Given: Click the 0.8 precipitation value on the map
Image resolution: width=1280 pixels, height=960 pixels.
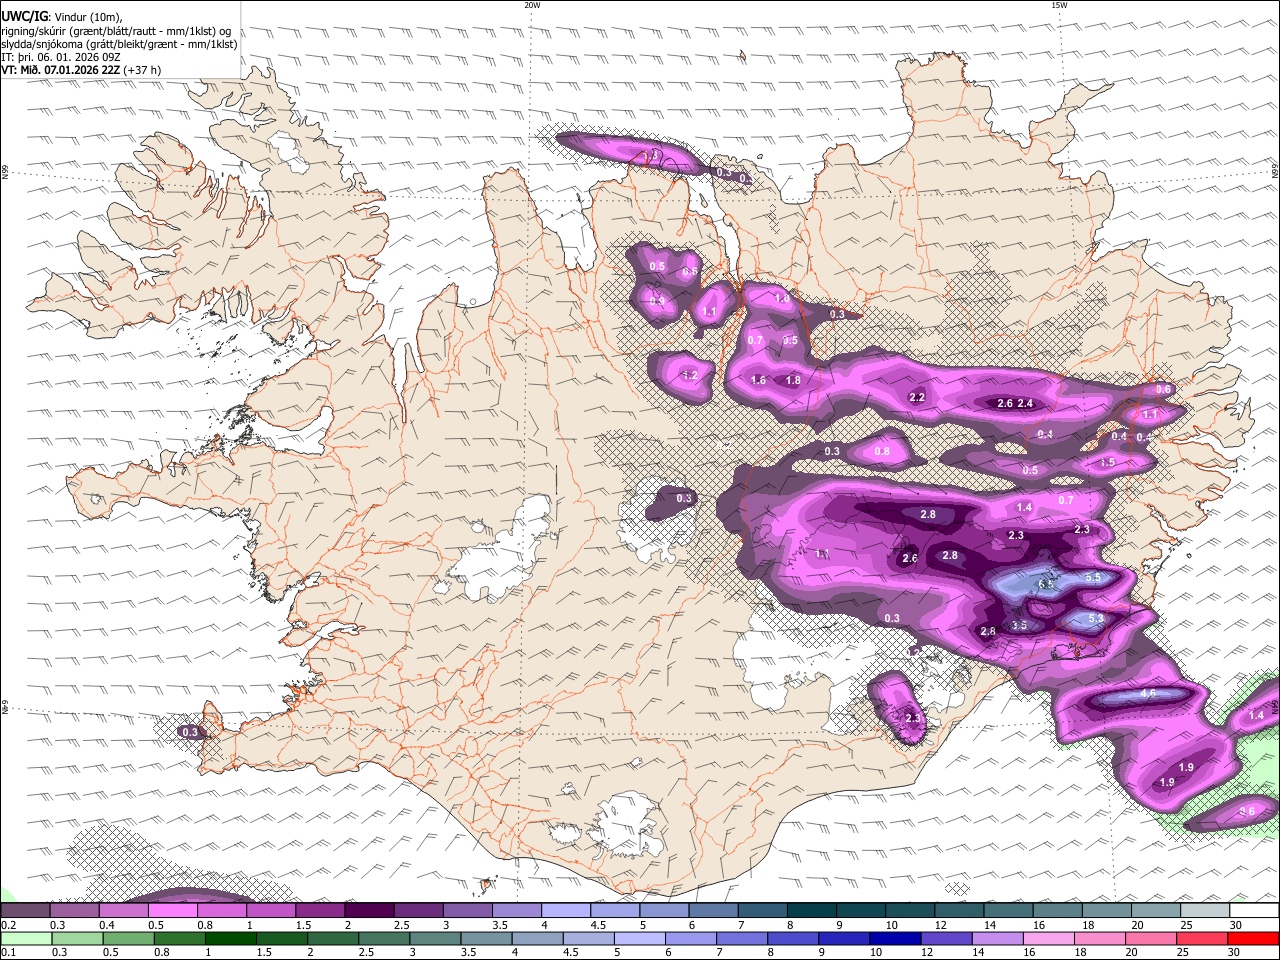Looking at the screenshot, I should (x=882, y=452).
